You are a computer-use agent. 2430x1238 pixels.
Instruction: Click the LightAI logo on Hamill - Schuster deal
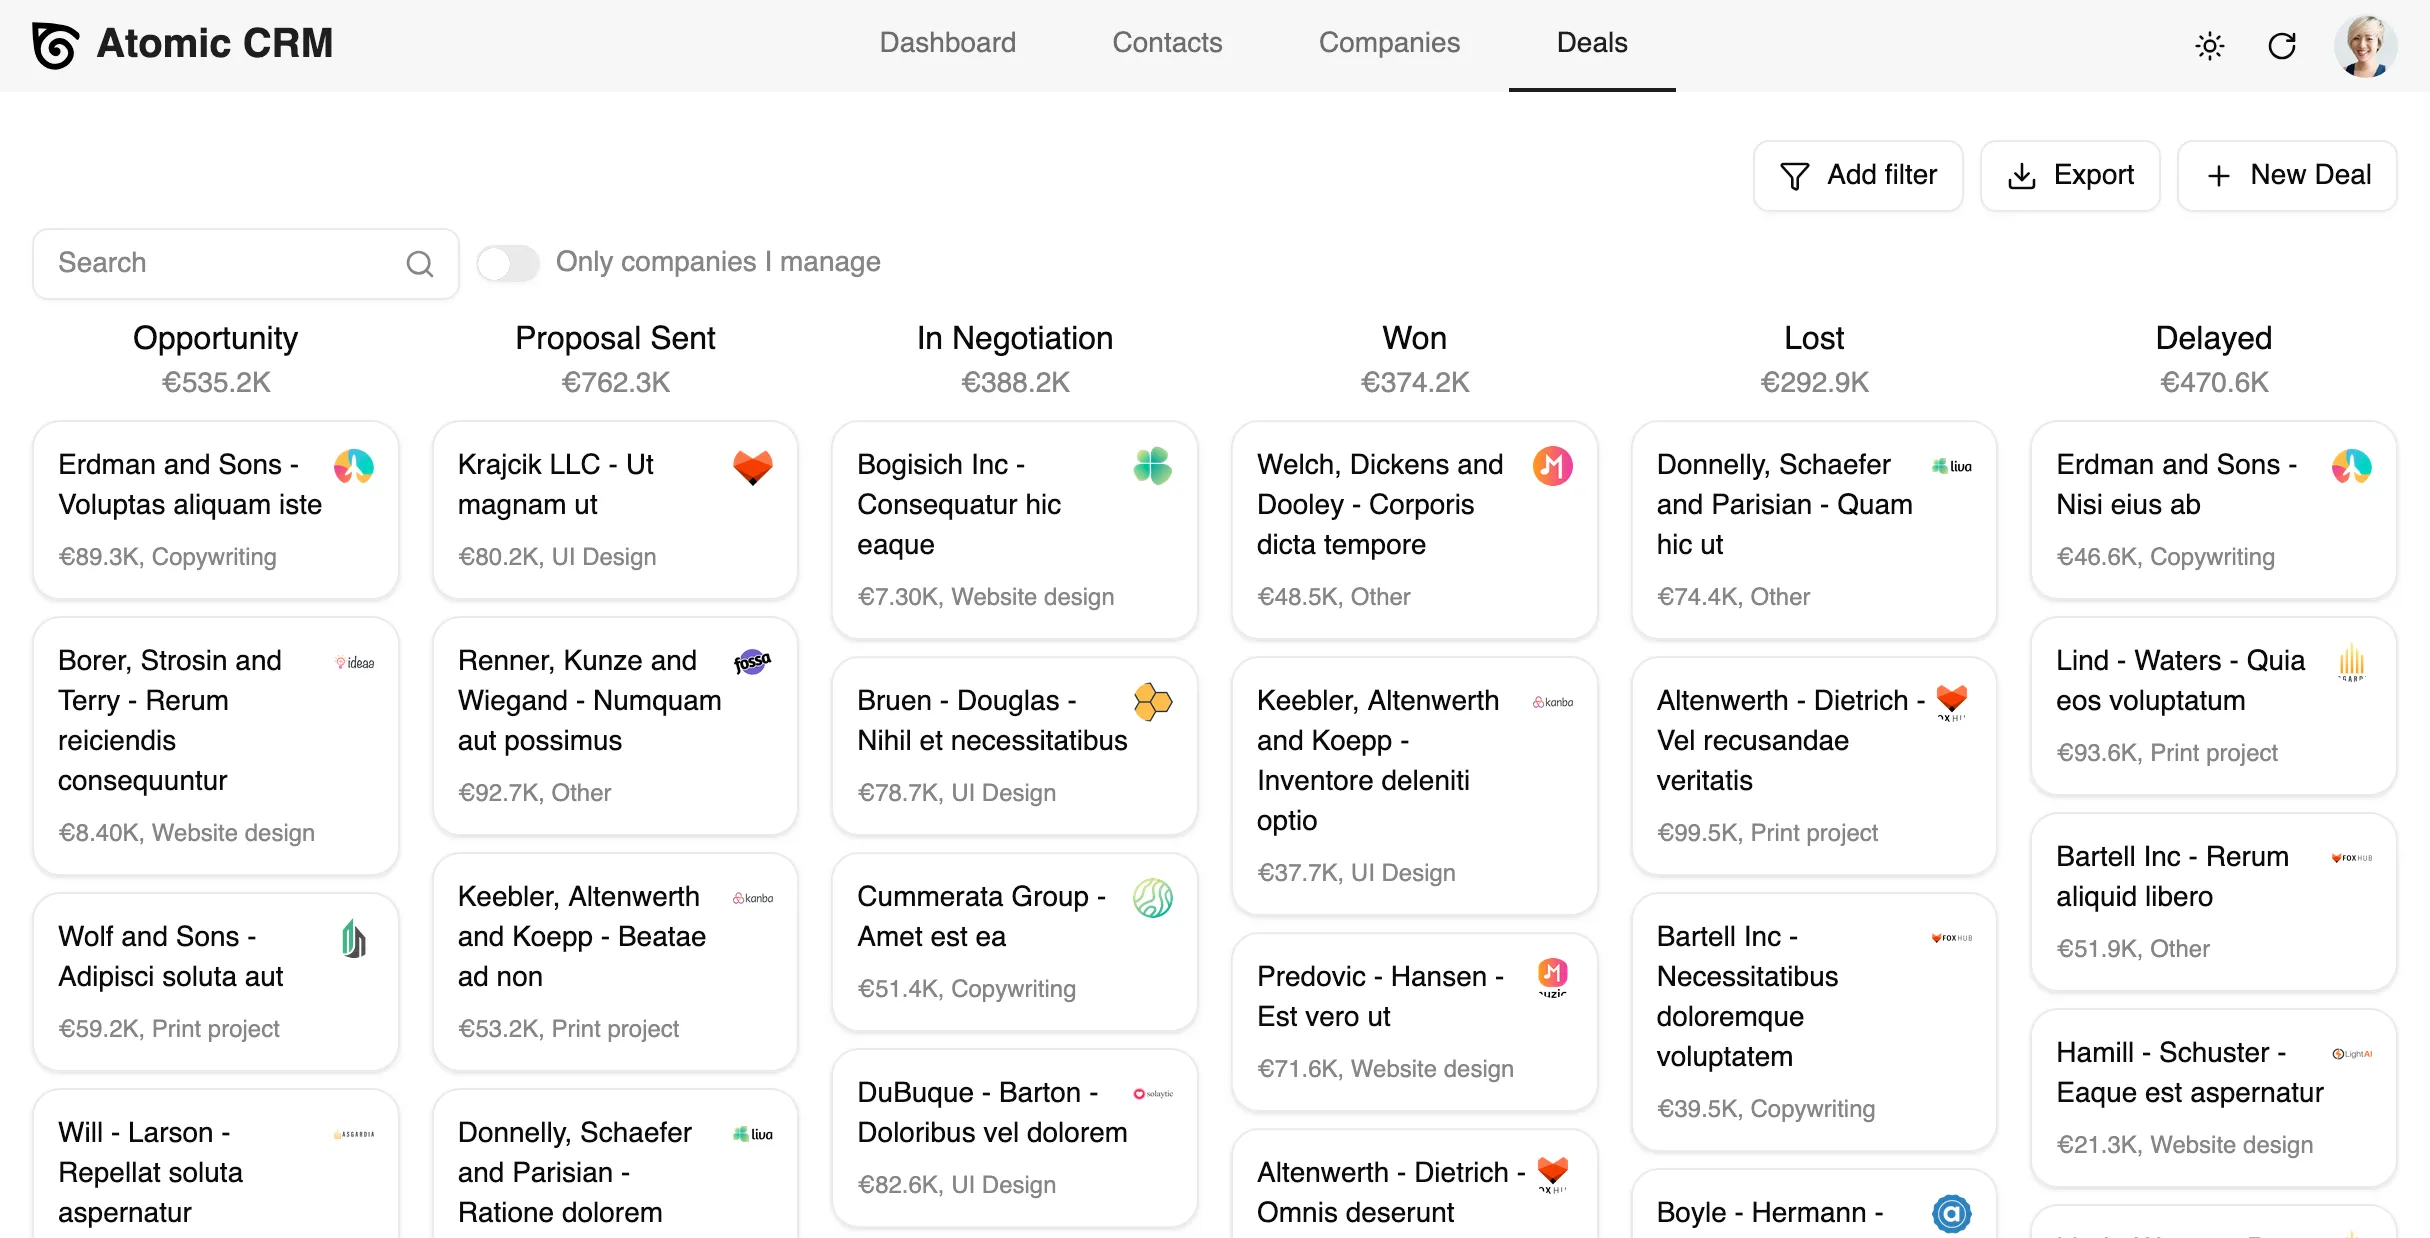(2352, 1054)
